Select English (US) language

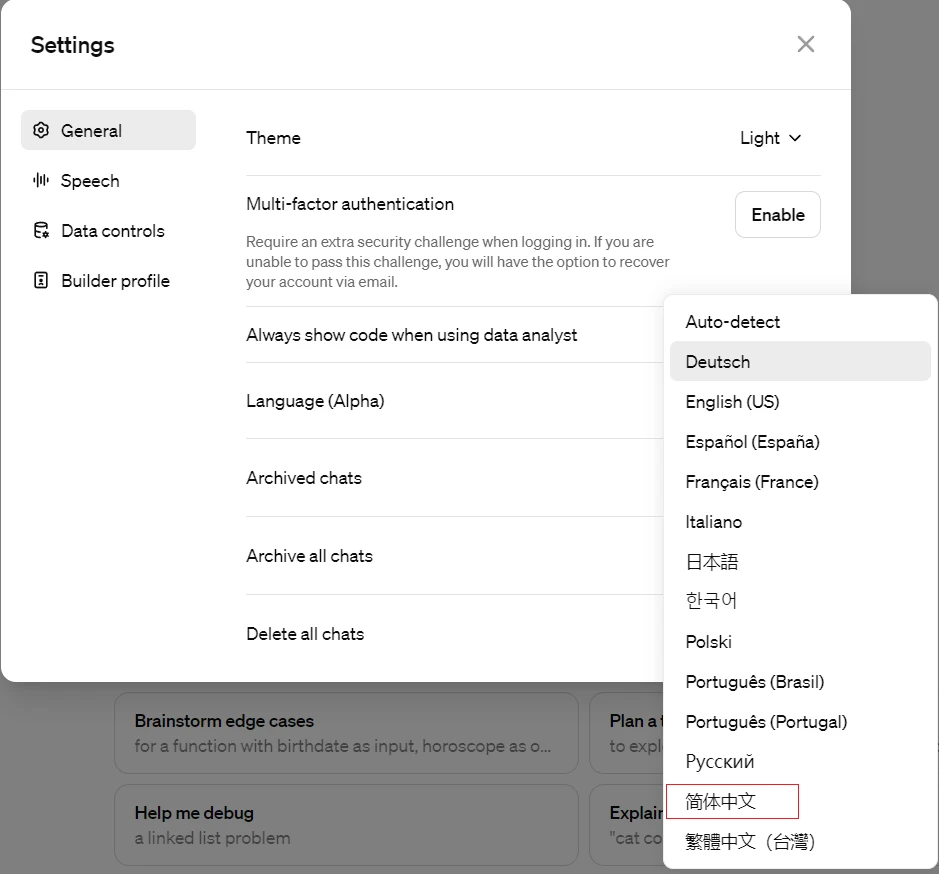pos(799,401)
